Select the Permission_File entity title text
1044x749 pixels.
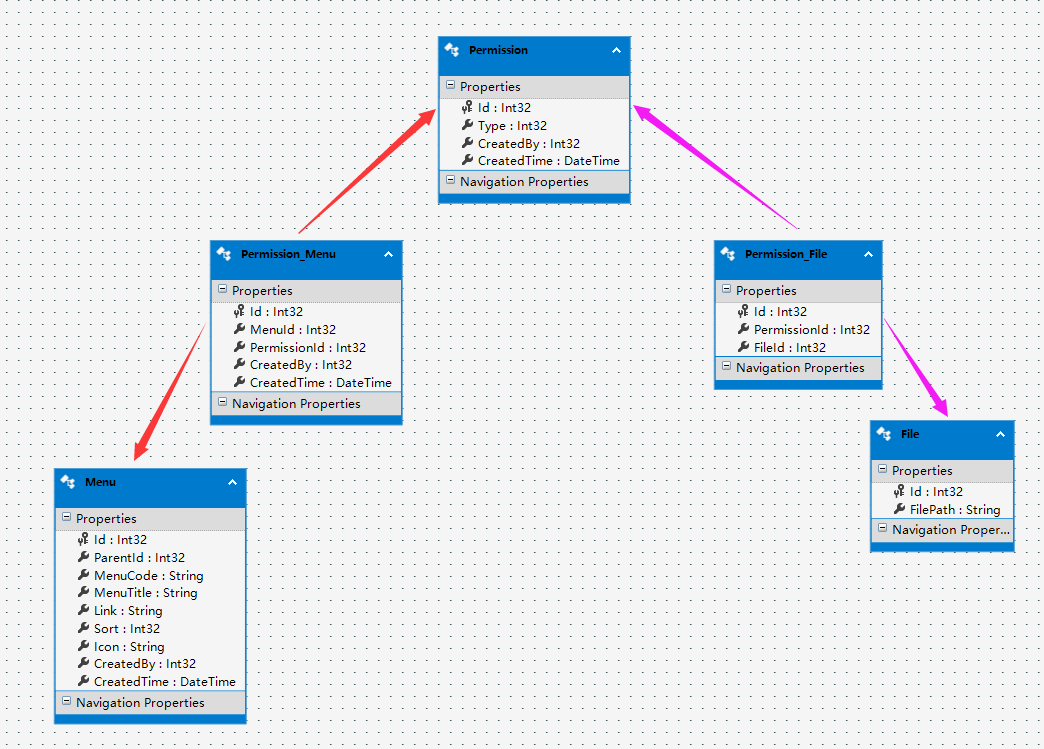[x=786, y=254]
